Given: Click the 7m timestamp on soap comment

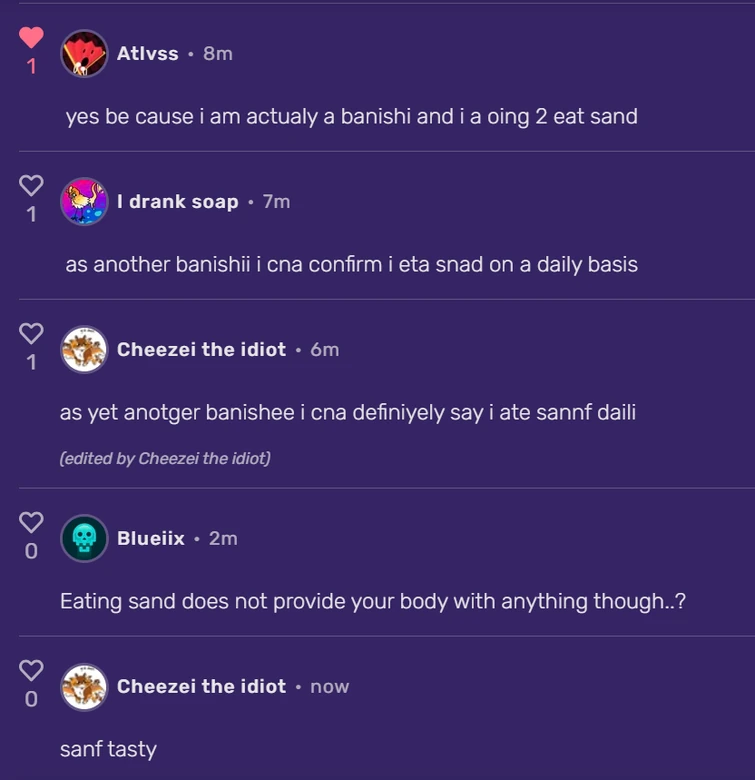Looking at the screenshot, I should point(276,202).
